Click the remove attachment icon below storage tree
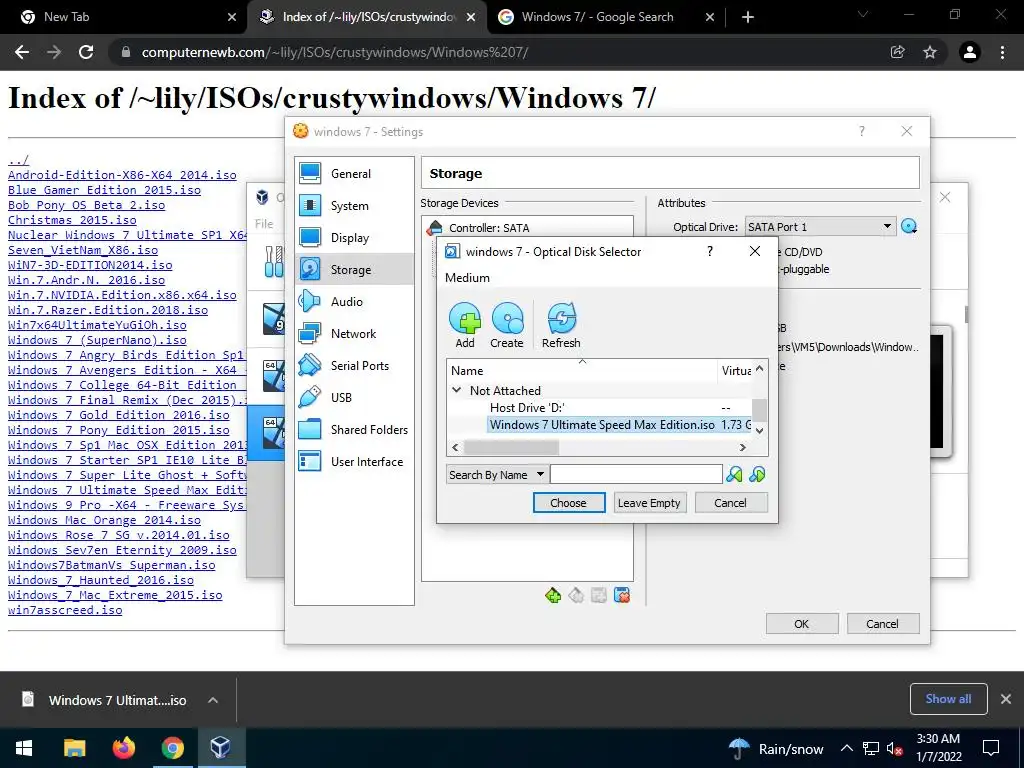Viewport: 1024px width, 768px height. click(x=622, y=595)
